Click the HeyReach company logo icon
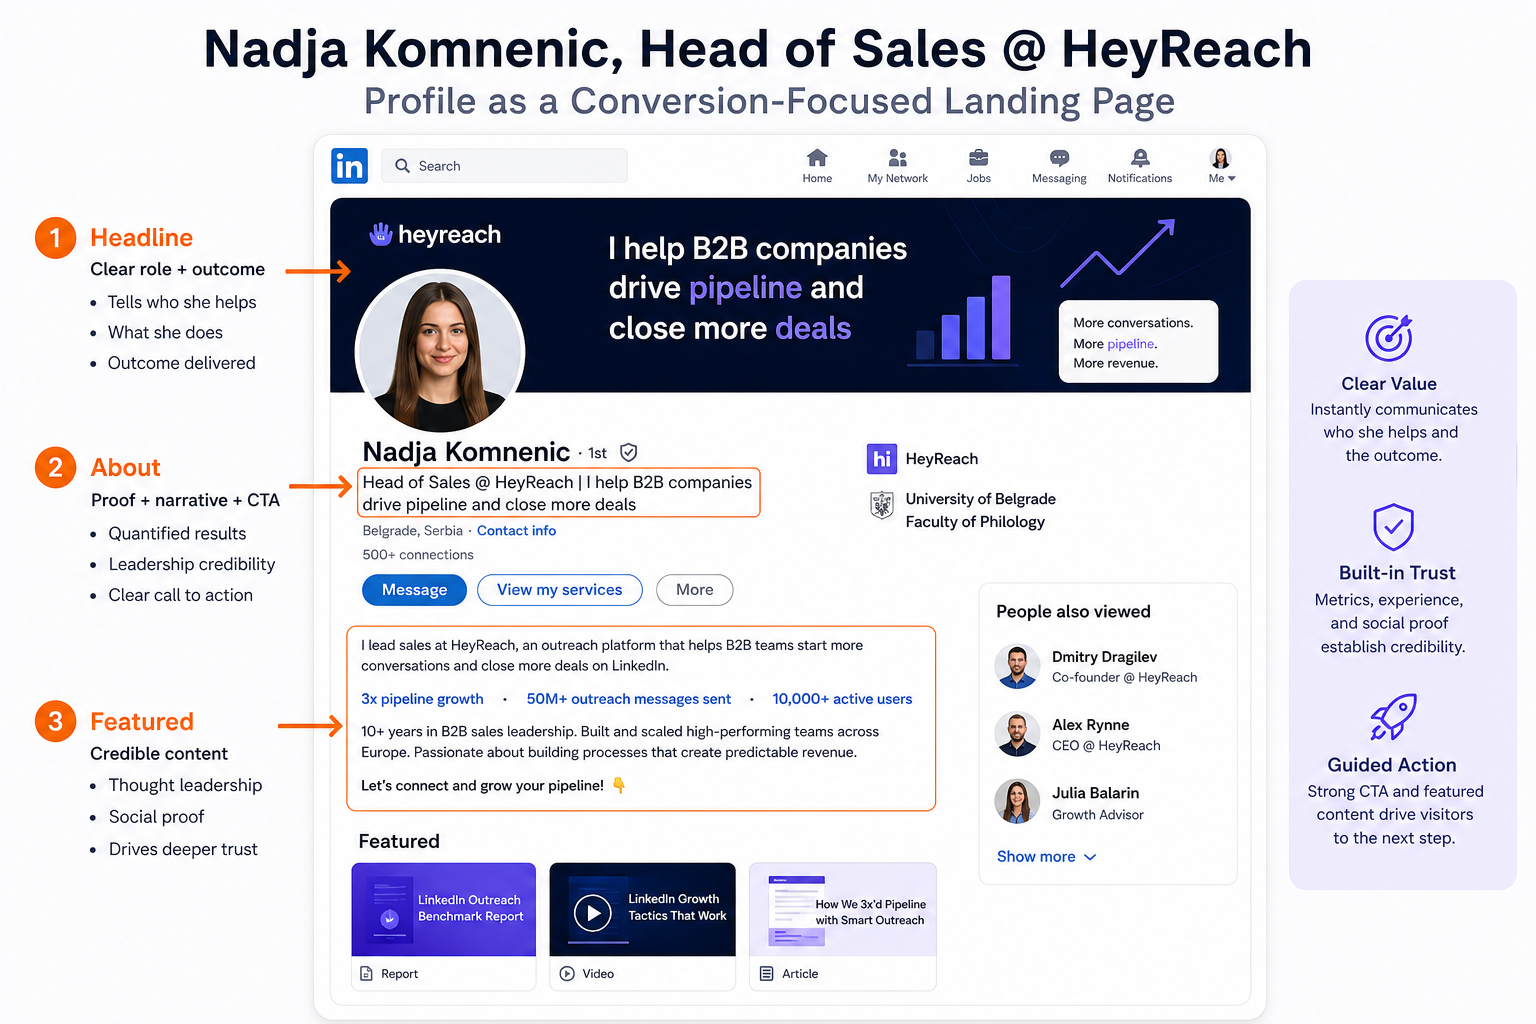 pos(881,459)
